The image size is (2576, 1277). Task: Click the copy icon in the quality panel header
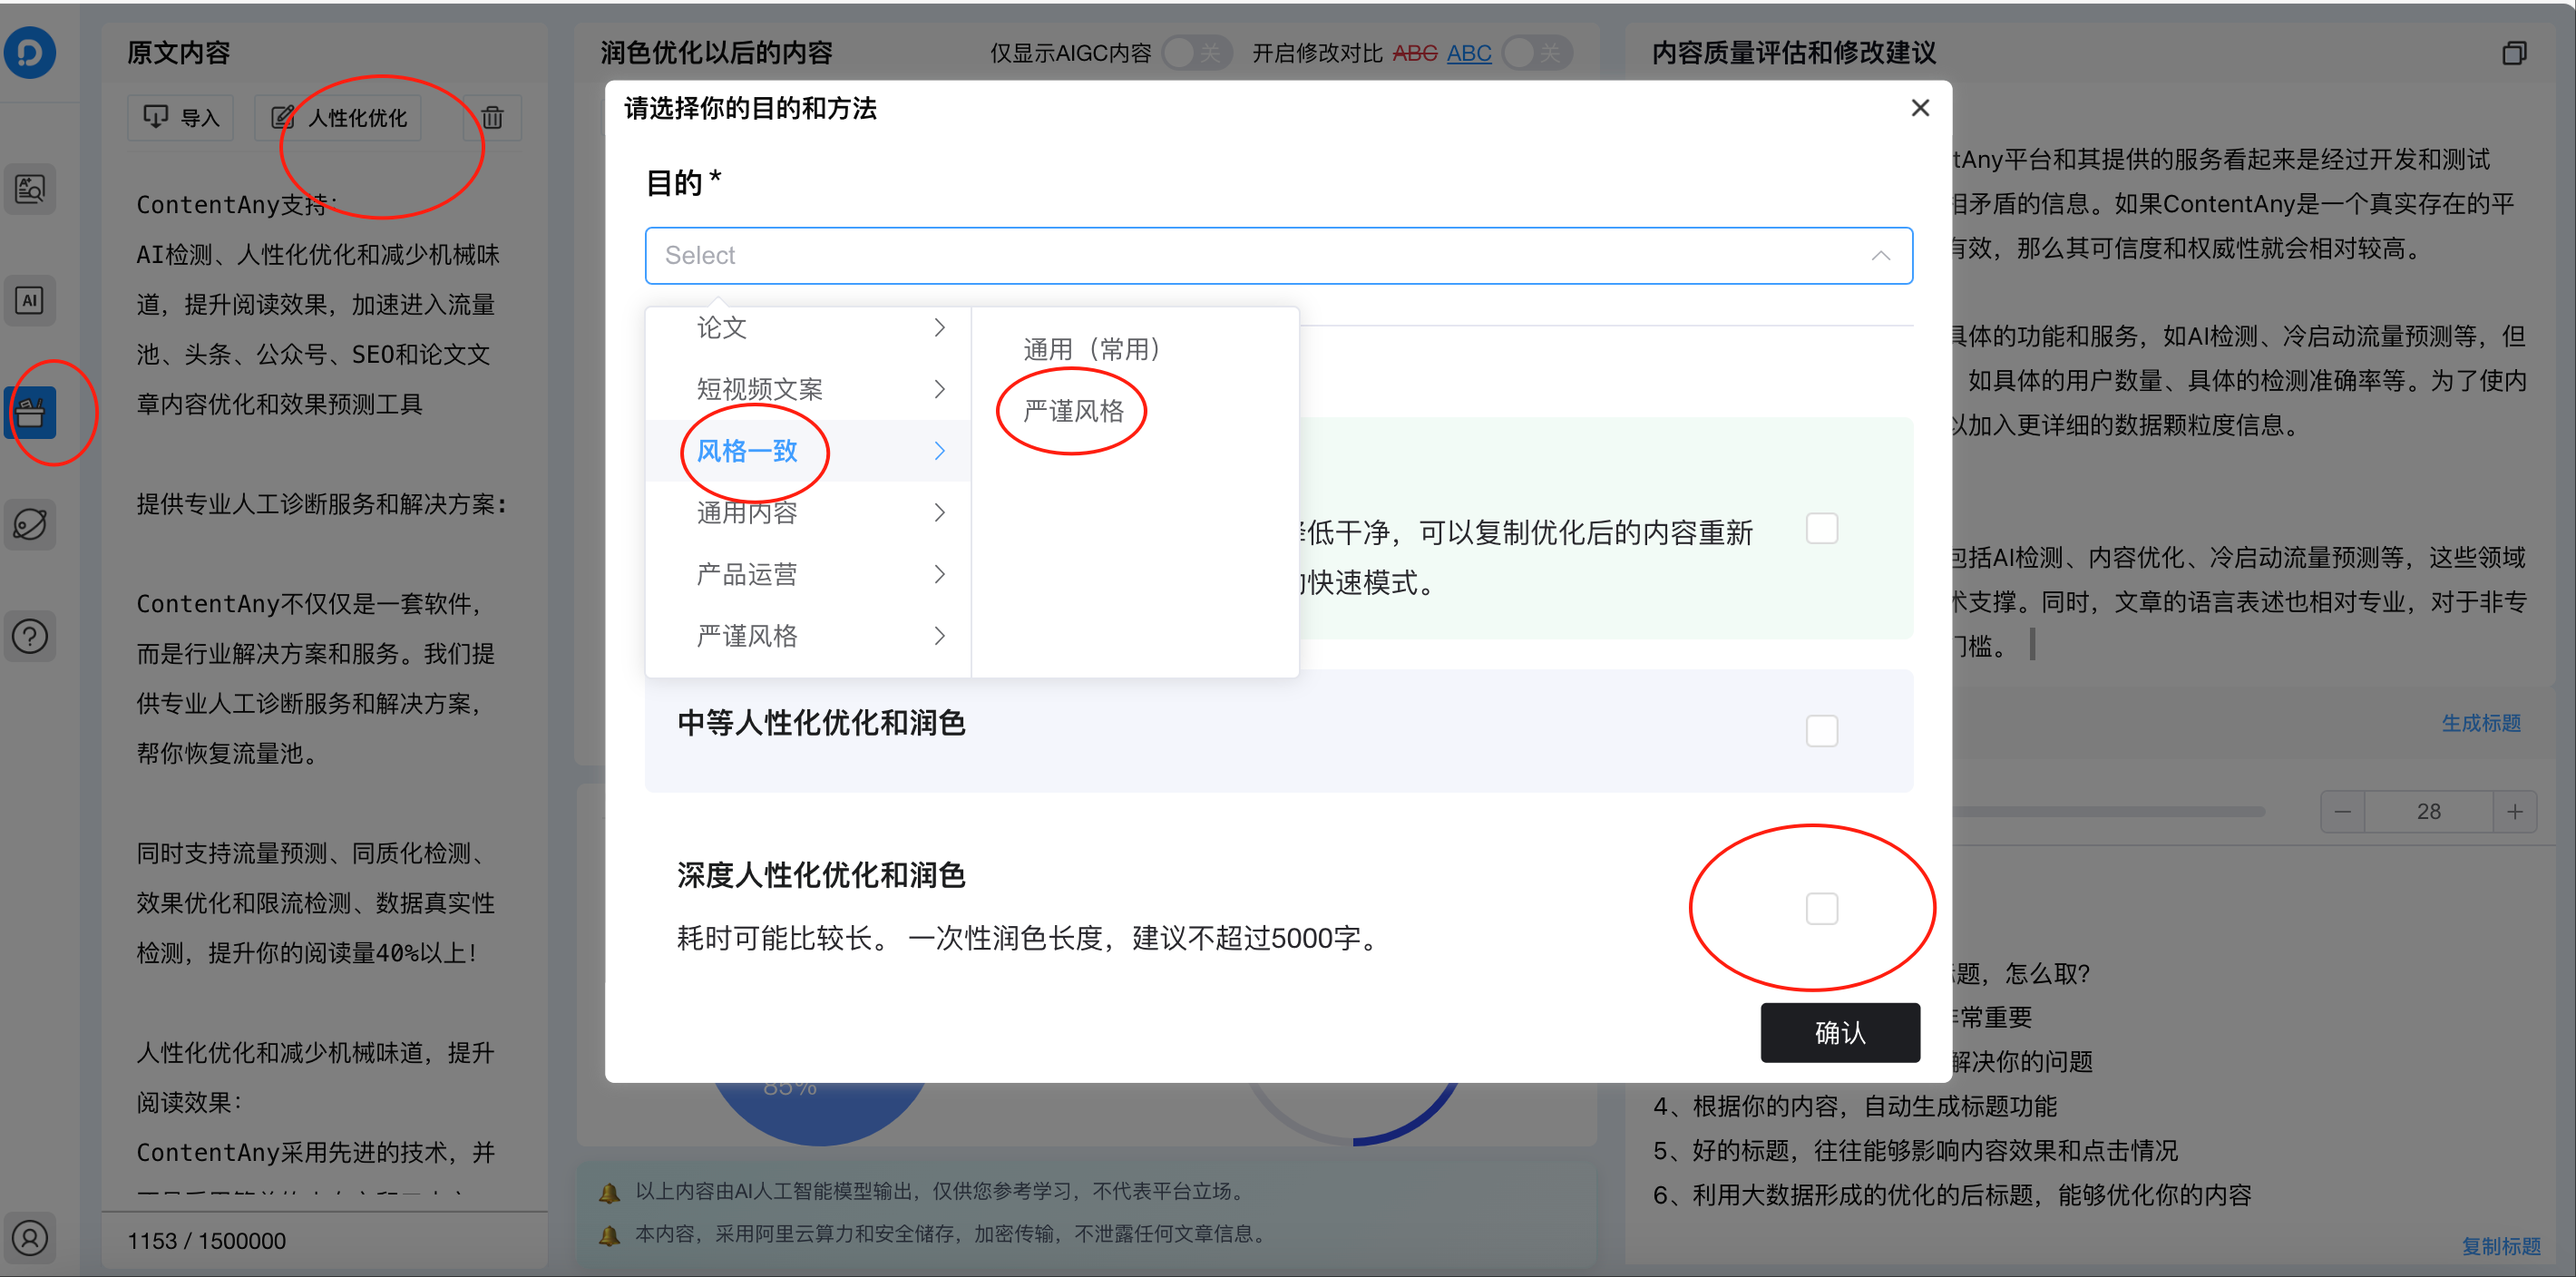point(2517,53)
